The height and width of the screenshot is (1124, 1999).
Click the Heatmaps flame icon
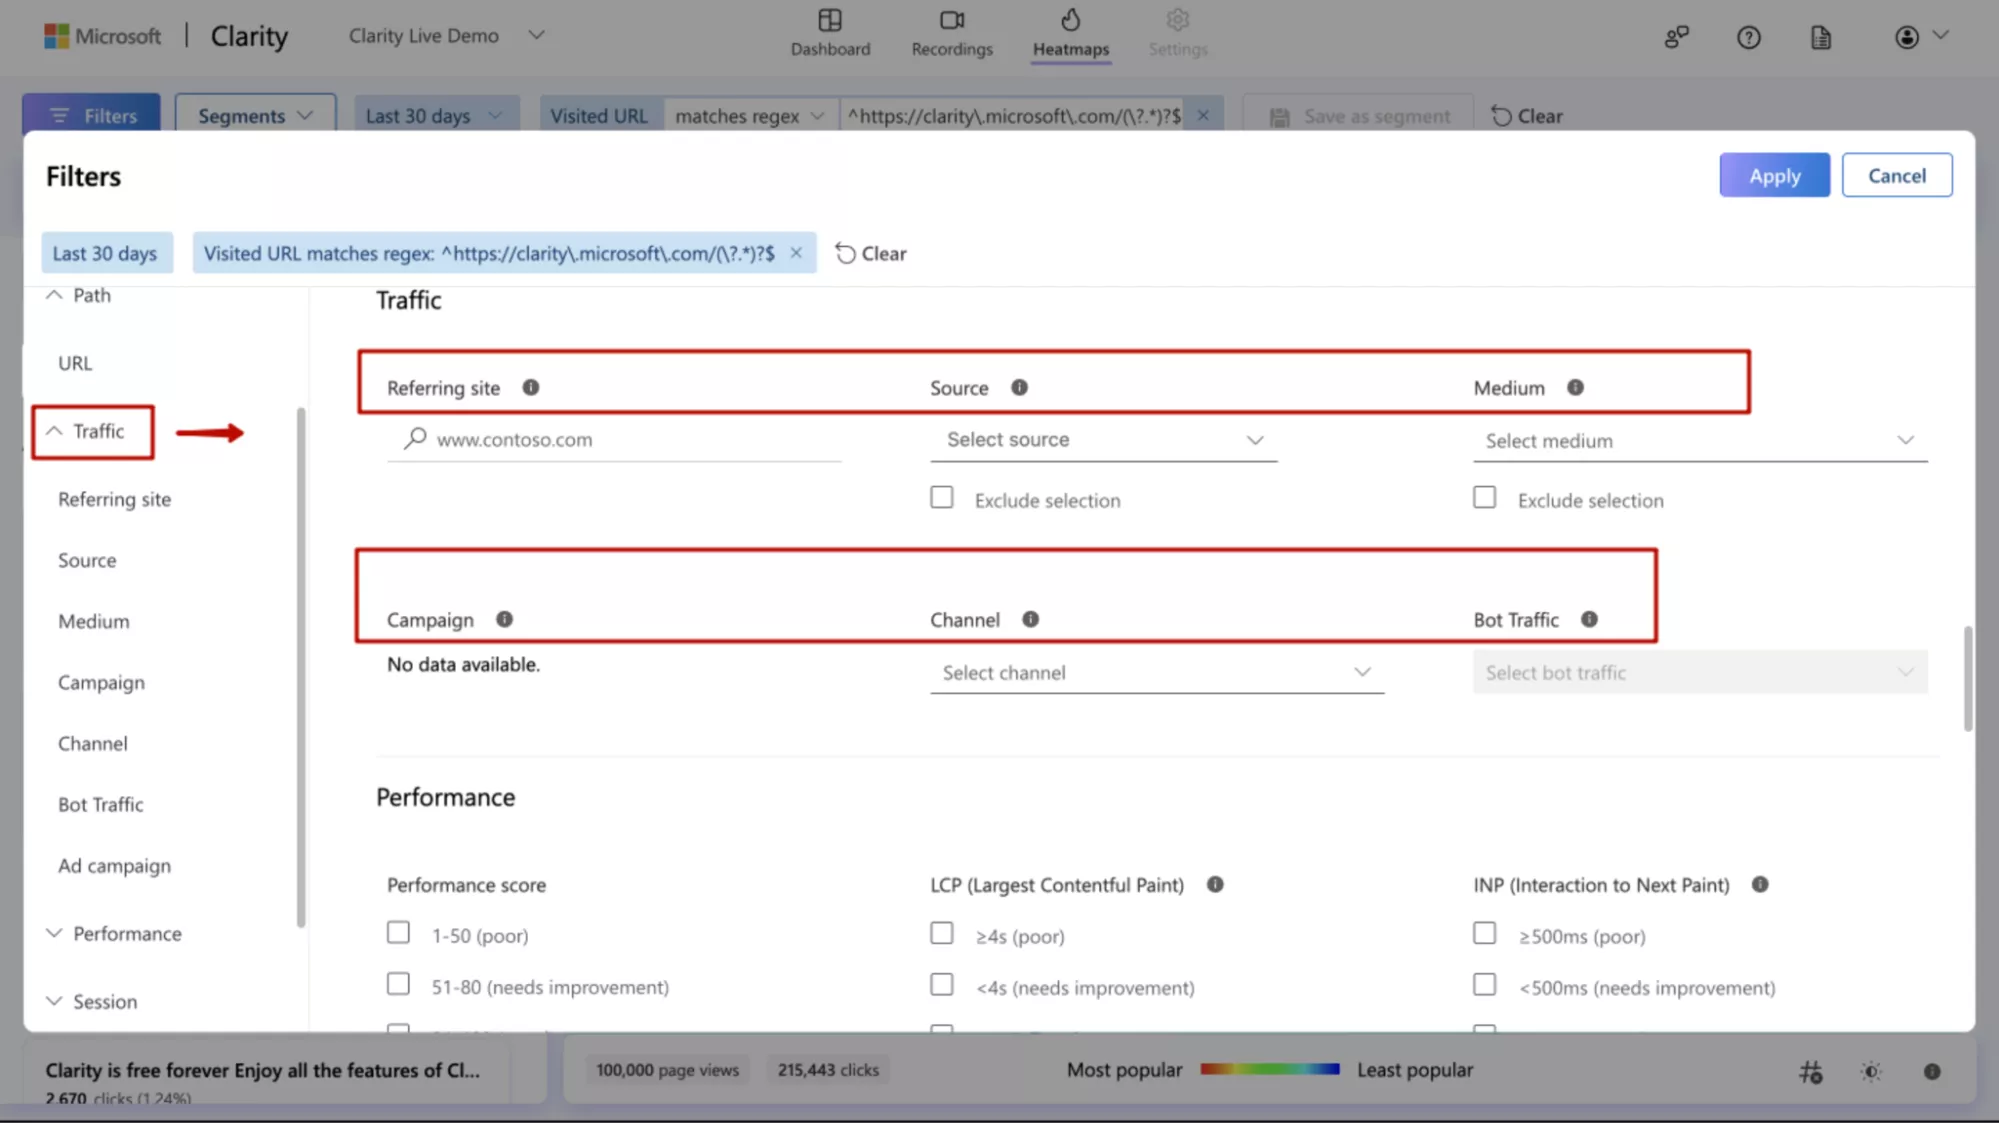(x=1070, y=20)
